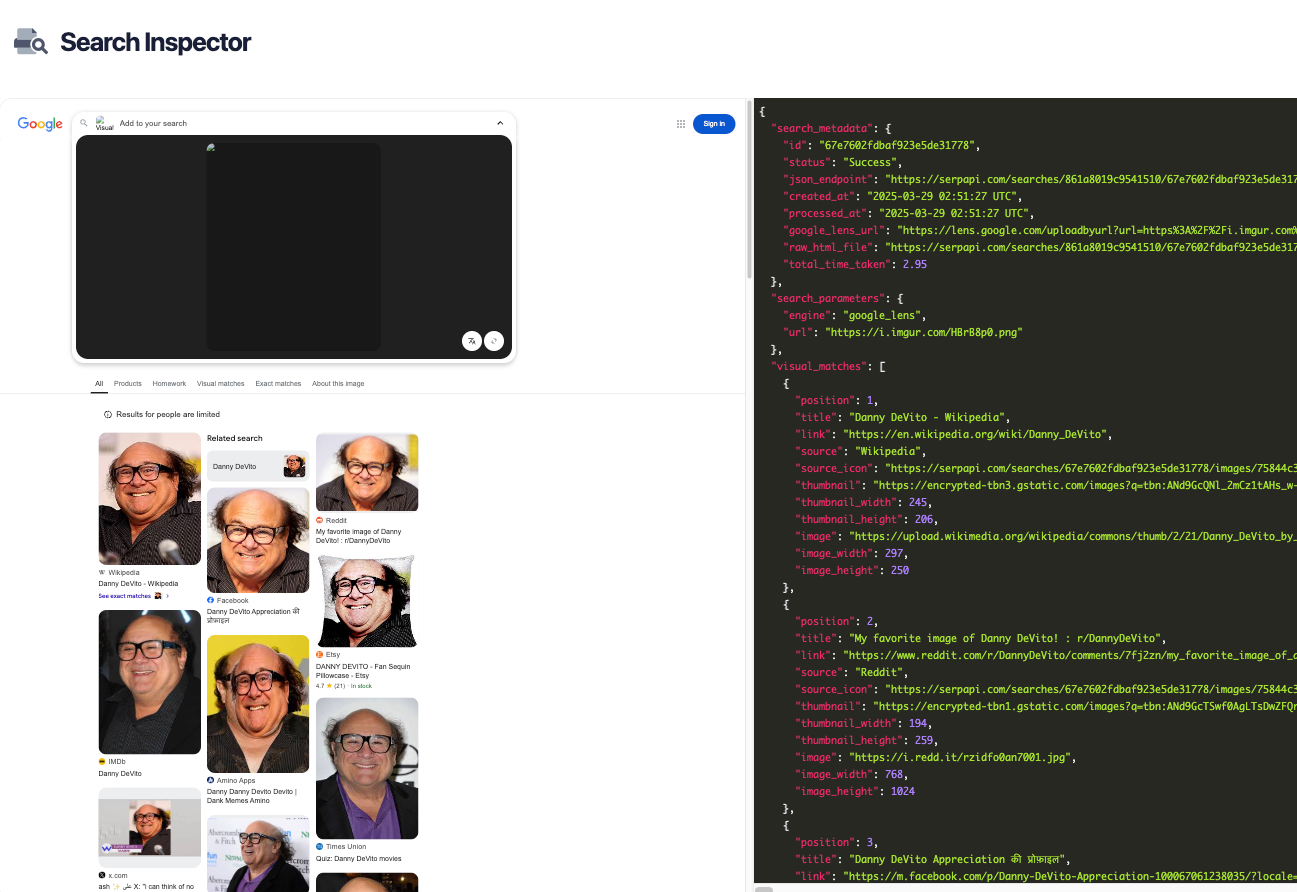Open the 'DANNY DEVITO - Fan Sequin Pillowcase' listing
The width and height of the screenshot is (1297, 892).
click(x=363, y=671)
